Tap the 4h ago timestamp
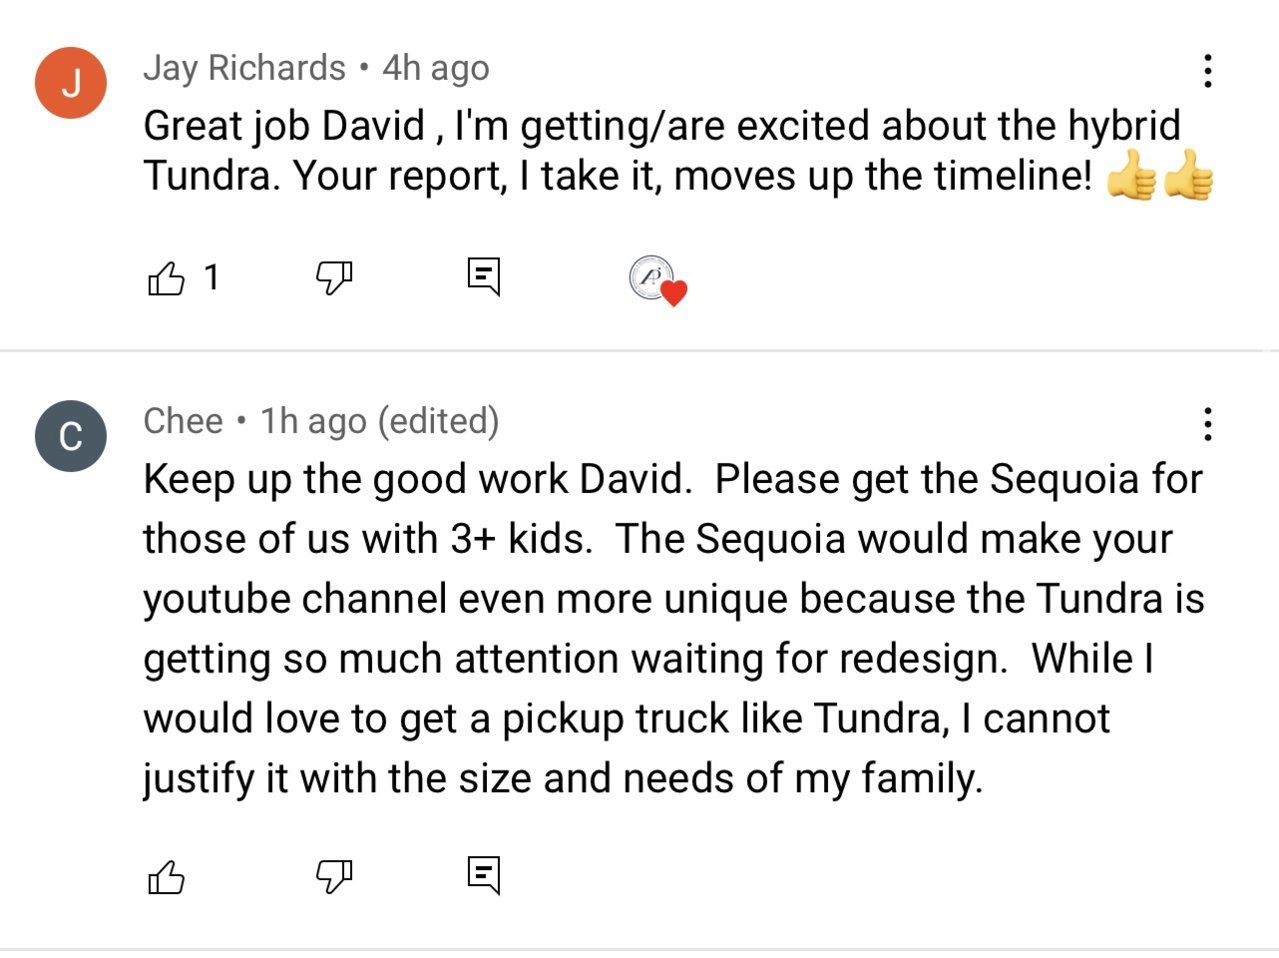Viewport: 1279px width, 958px height. 436,68
